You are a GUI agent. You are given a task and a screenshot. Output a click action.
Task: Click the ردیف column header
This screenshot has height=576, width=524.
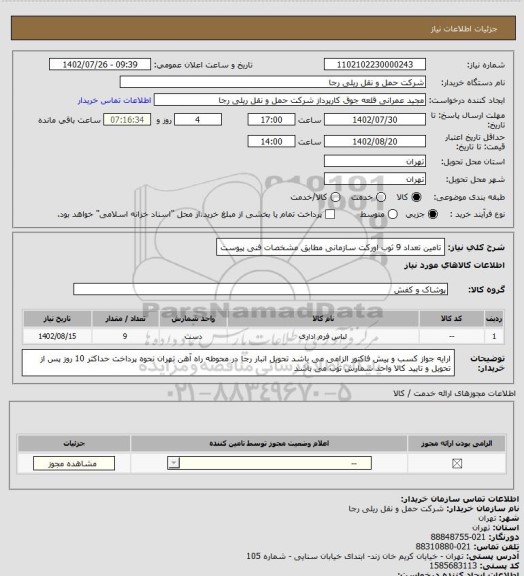point(494,319)
